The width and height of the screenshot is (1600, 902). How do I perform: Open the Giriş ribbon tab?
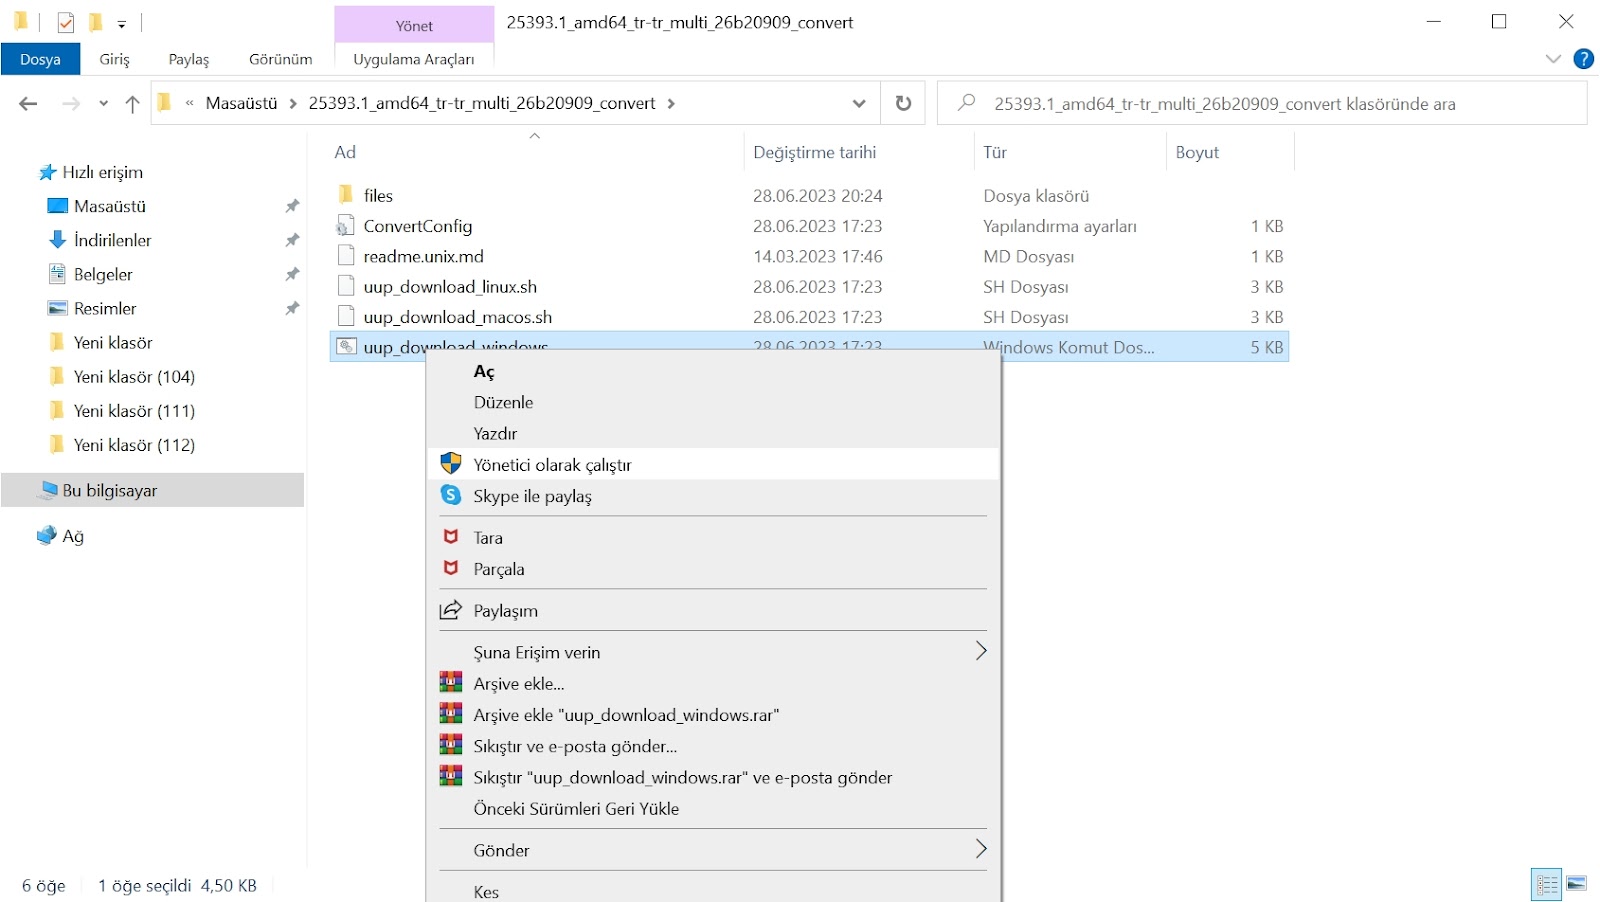coord(114,59)
